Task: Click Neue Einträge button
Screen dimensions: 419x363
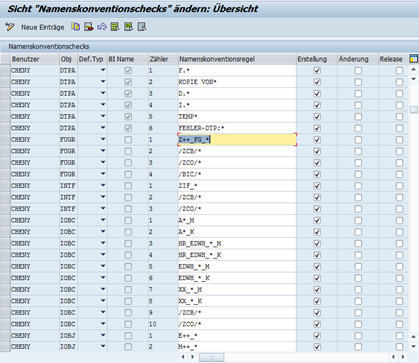Action: [43, 27]
